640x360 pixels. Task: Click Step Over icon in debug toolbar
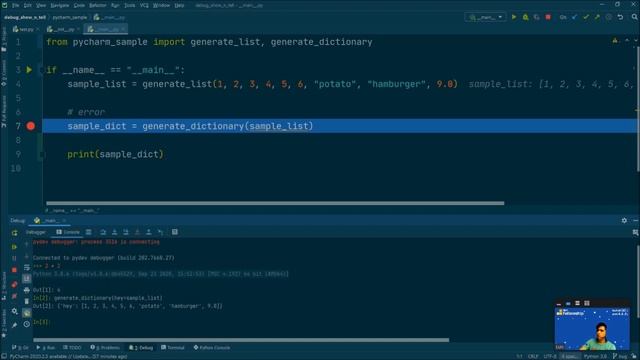103,232
